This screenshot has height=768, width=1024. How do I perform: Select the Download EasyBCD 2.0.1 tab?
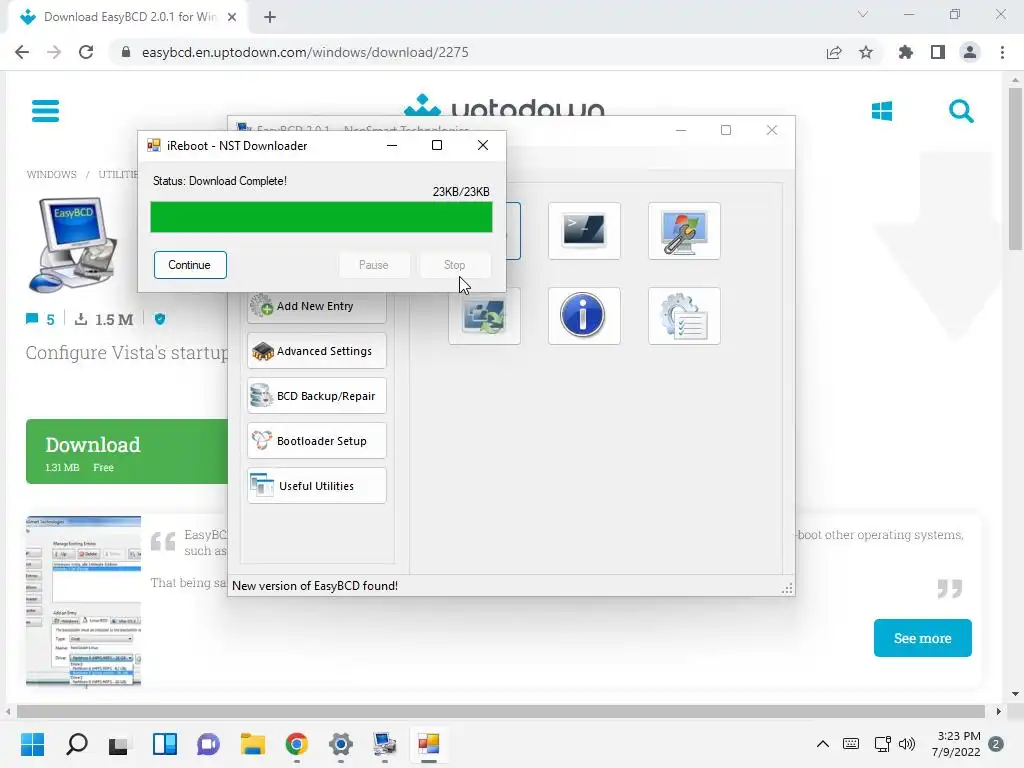(x=127, y=17)
